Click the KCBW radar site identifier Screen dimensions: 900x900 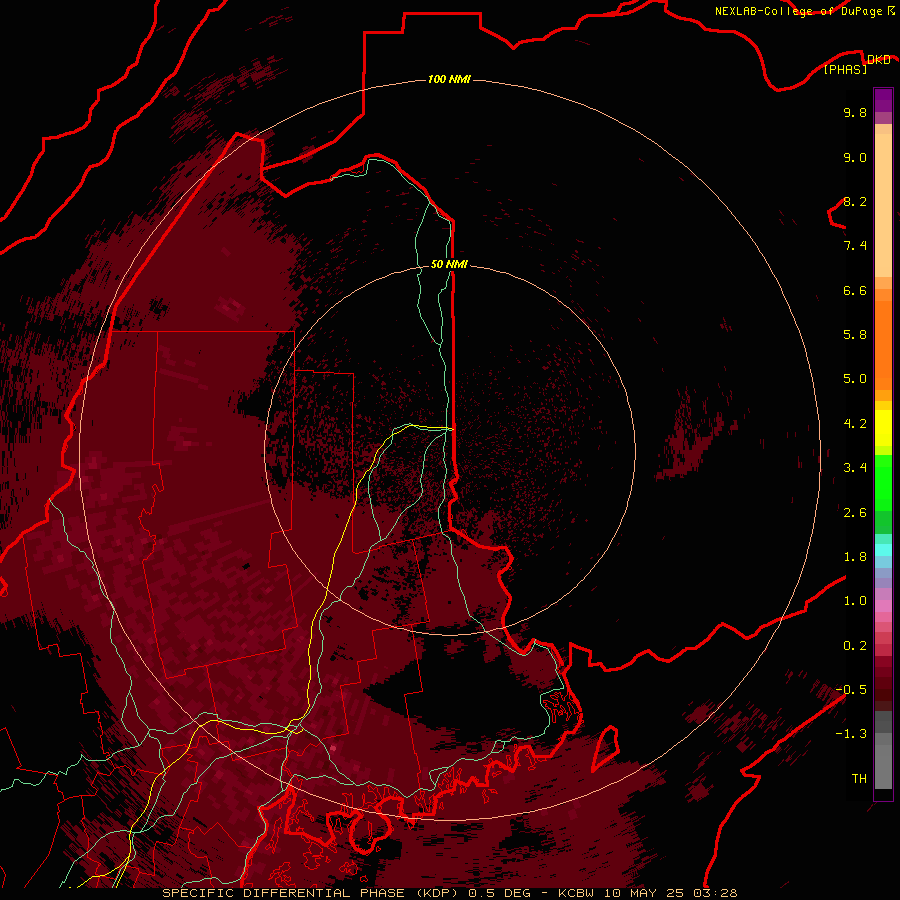(x=576, y=893)
